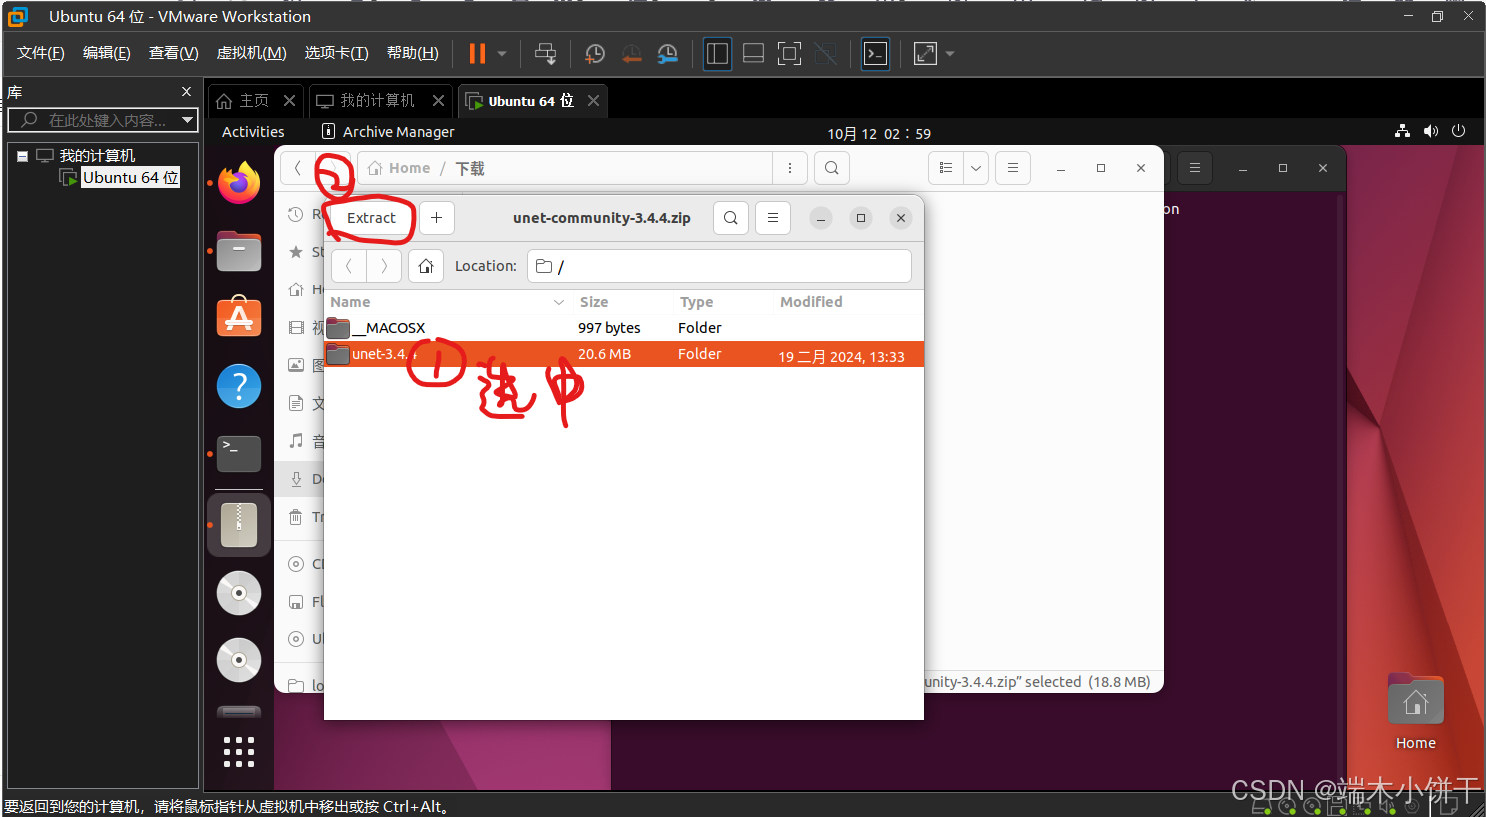This screenshot has height=817, width=1486.
Task: Toggle the Name column sort chevron
Action: (x=558, y=302)
